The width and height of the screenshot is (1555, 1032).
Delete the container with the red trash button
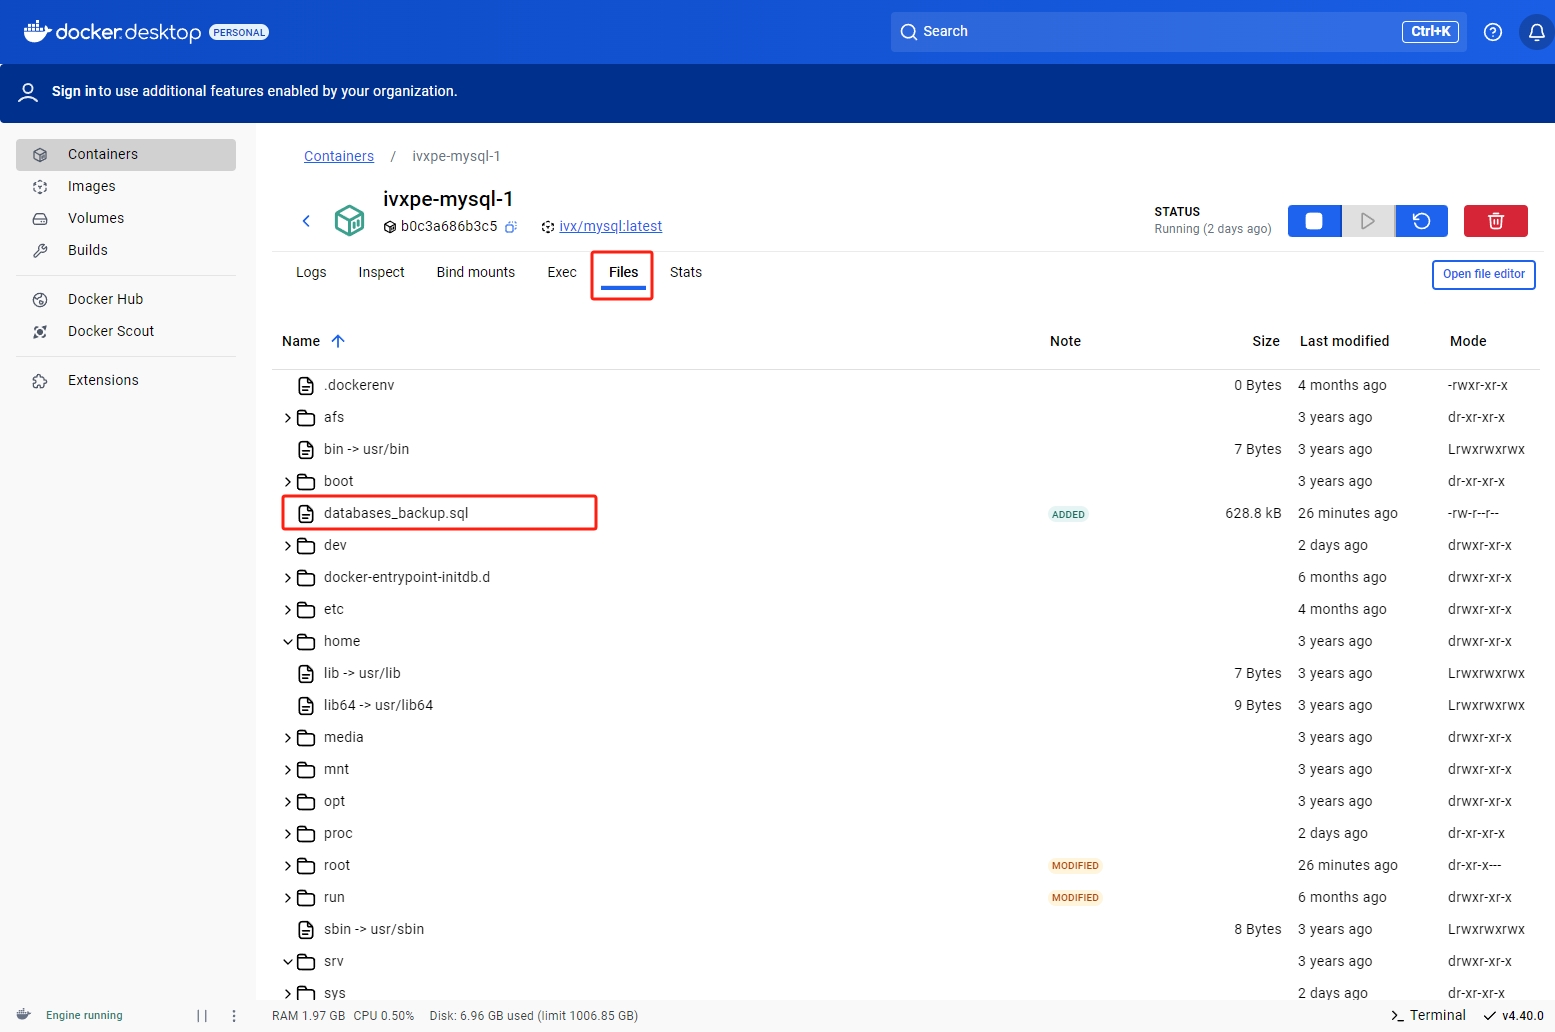pyautogui.click(x=1496, y=221)
